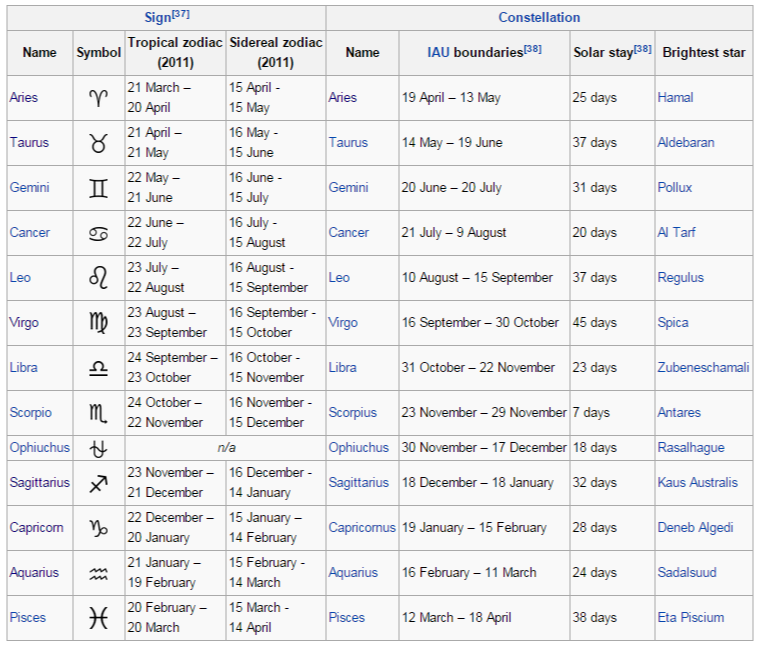This screenshot has height=646, width=759.
Task: Open the Pisces sign link
Action: [x=28, y=617]
